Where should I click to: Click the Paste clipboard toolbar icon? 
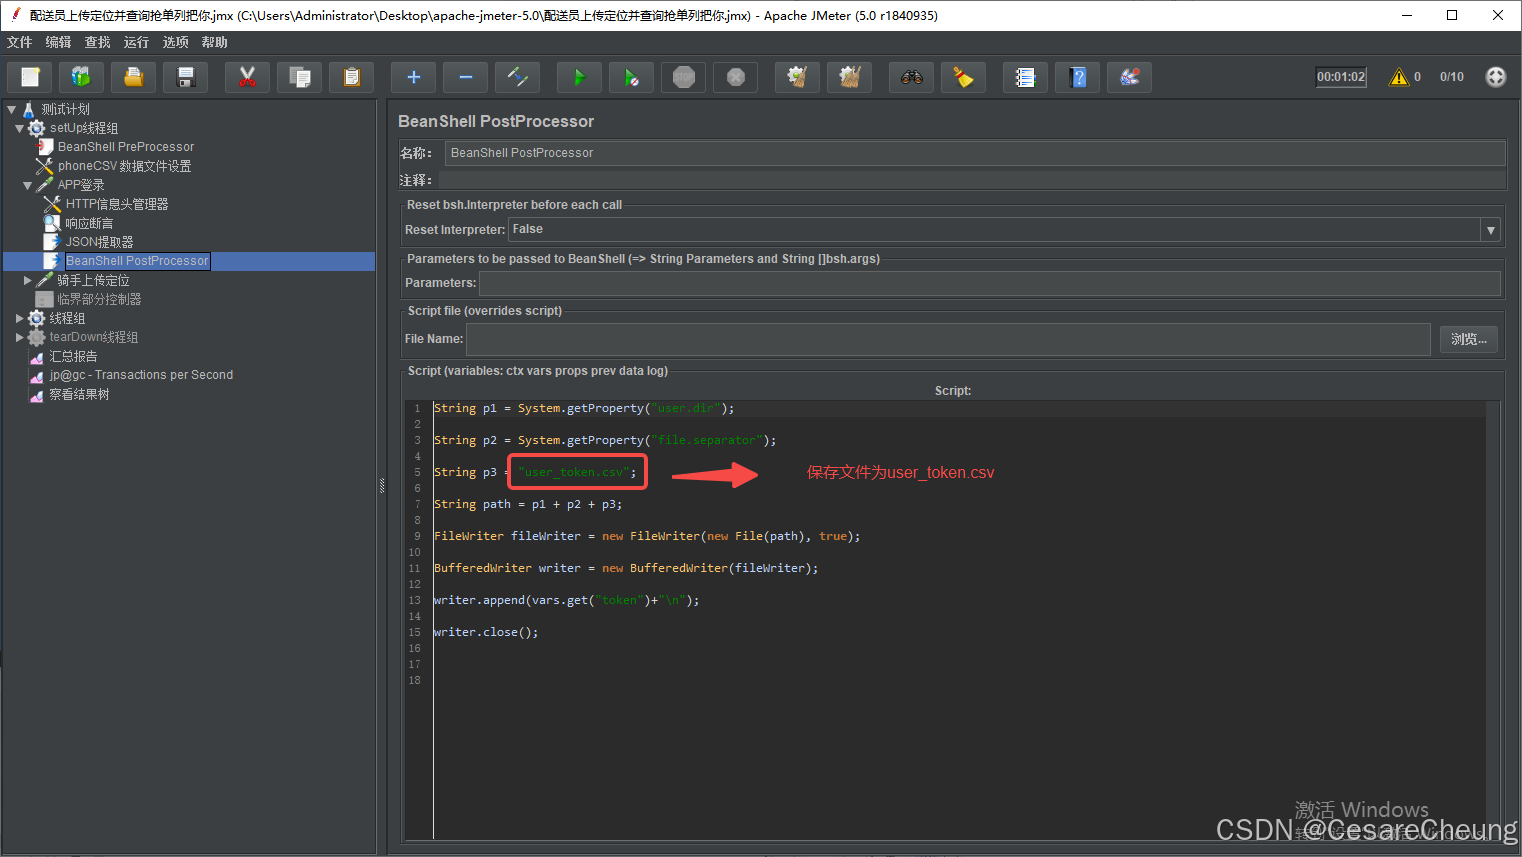click(x=351, y=77)
